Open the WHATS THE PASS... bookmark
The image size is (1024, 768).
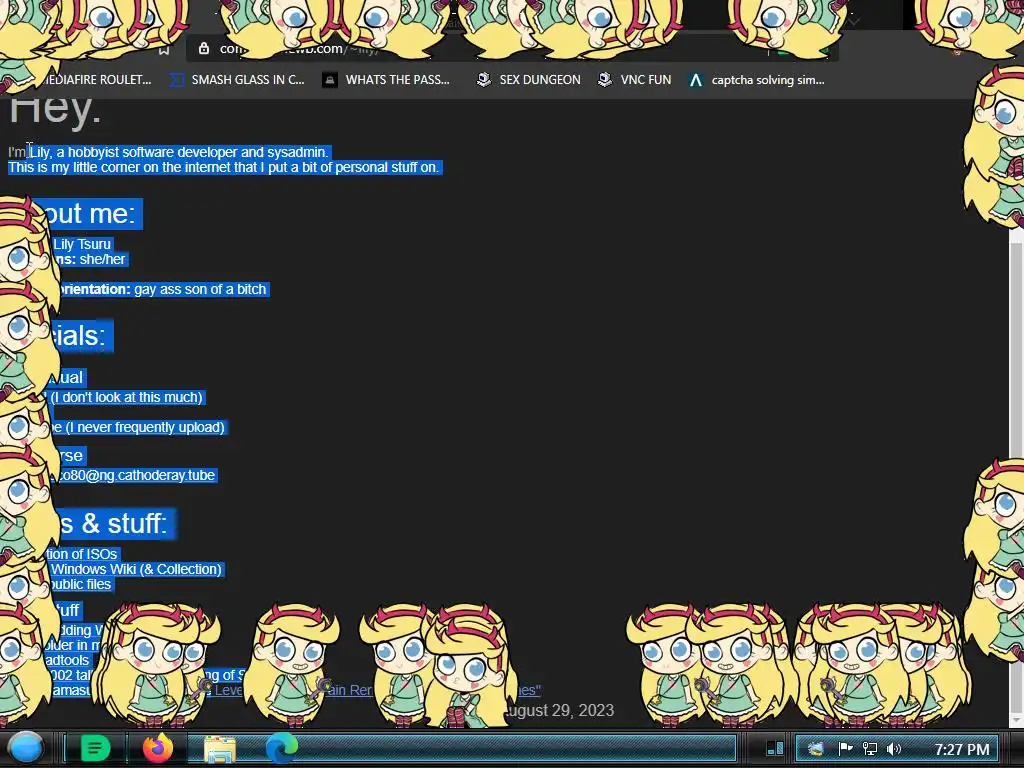pos(387,80)
